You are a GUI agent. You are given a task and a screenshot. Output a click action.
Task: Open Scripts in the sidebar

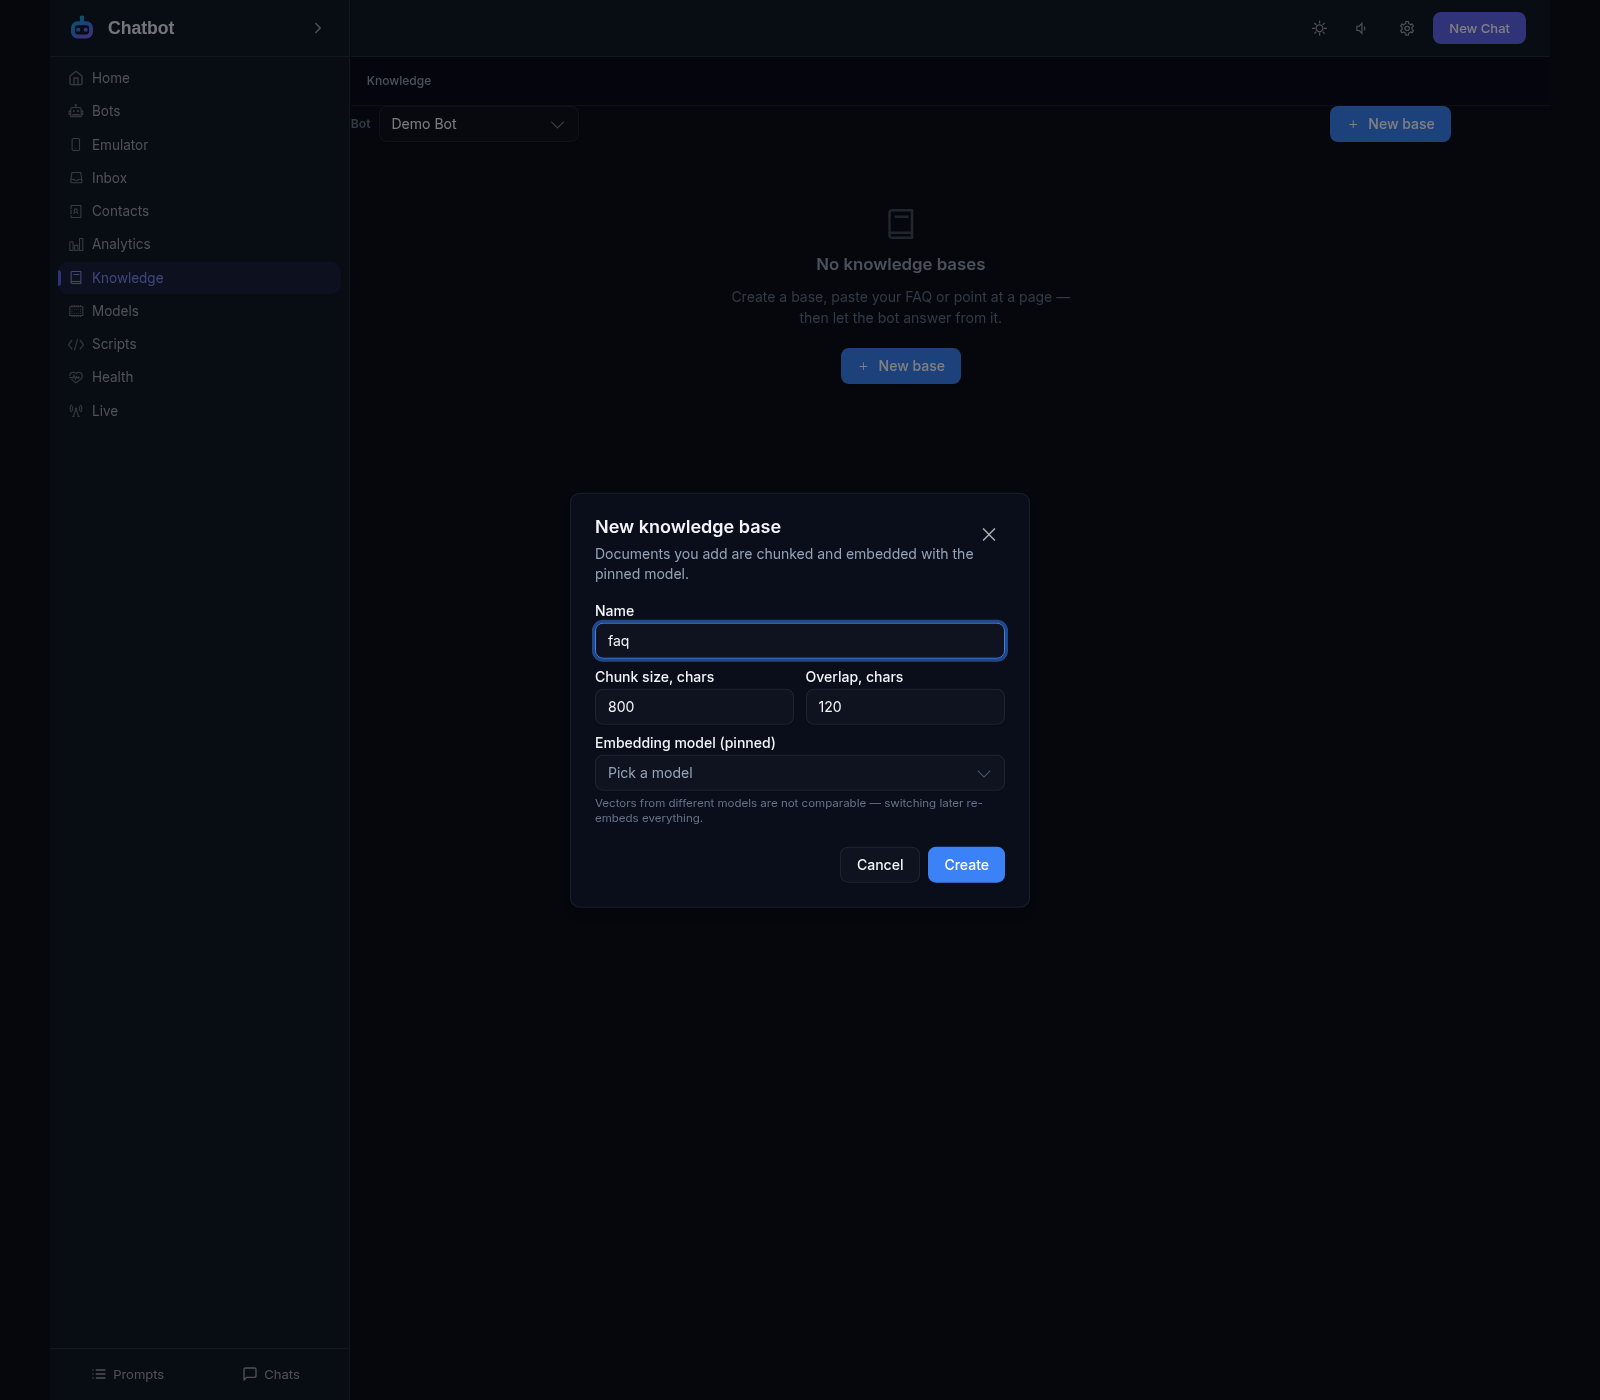click(x=199, y=344)
